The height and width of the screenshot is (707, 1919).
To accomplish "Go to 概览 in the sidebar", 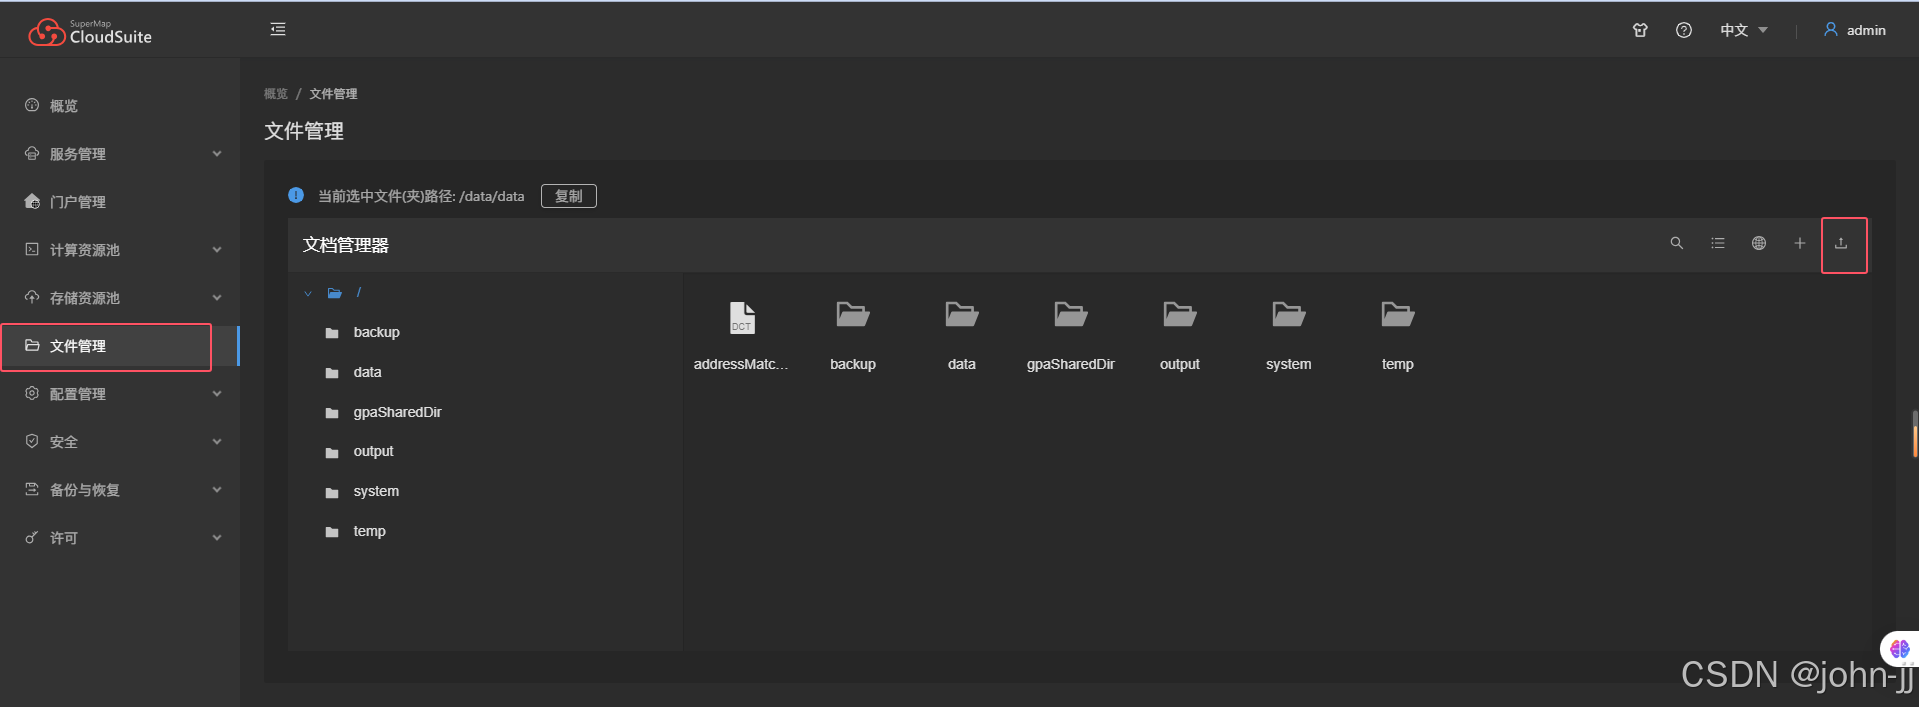I will pos(120,106).
